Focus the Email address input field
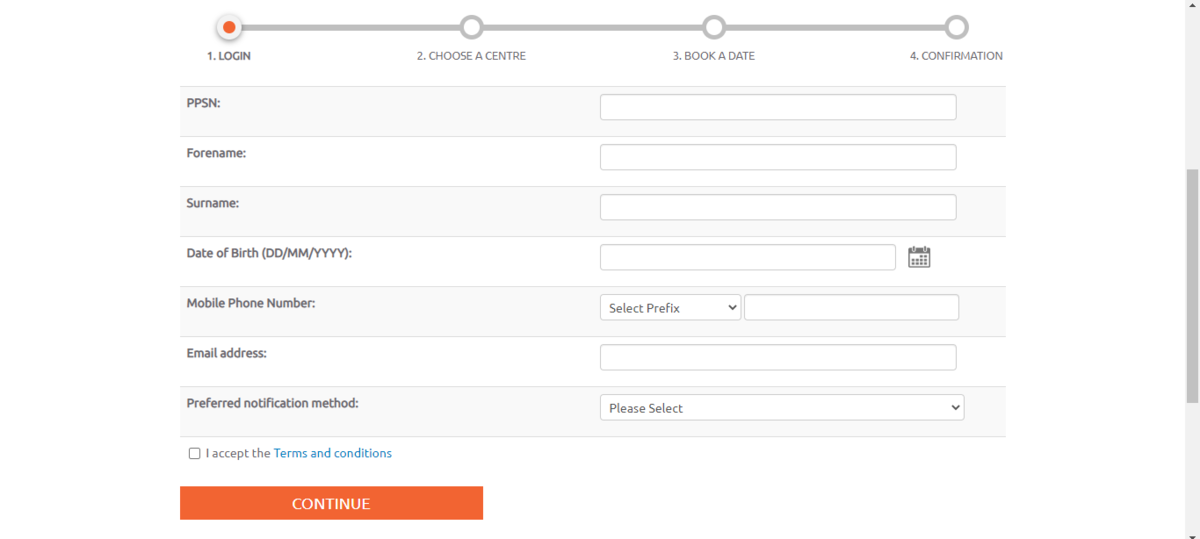1200x539 pixels. pyautogui.click(x=778, y=357)
